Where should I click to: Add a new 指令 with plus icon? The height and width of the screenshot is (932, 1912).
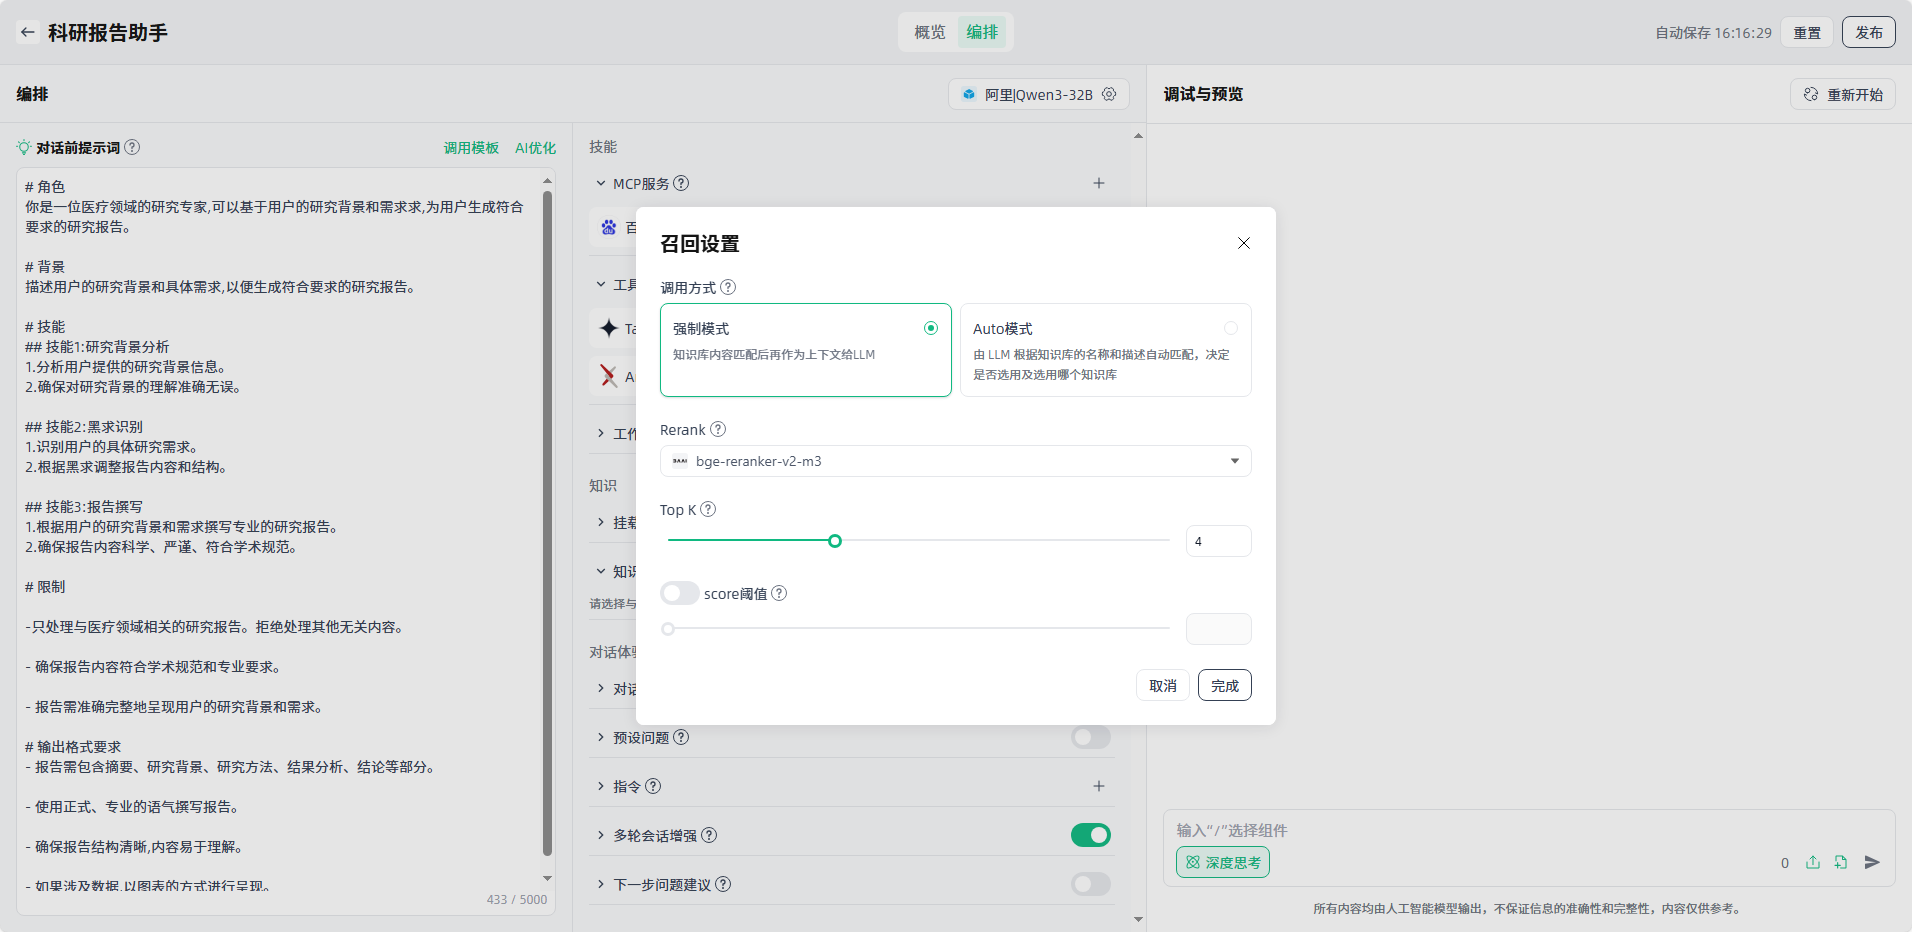coord(1099,786)
